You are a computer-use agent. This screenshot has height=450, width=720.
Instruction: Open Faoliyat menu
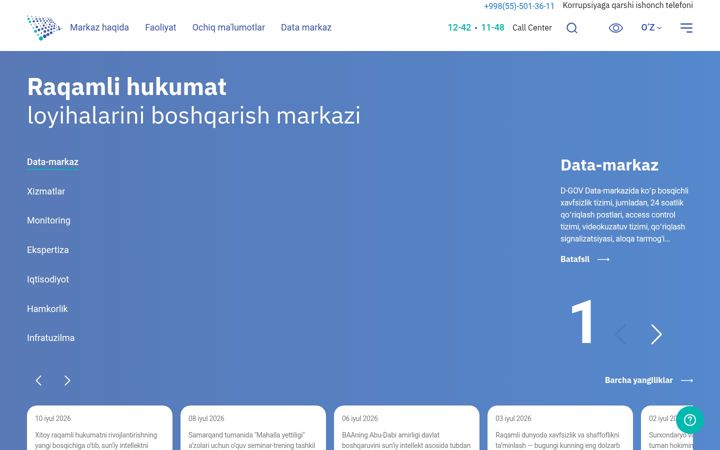(x=160, y=28)
